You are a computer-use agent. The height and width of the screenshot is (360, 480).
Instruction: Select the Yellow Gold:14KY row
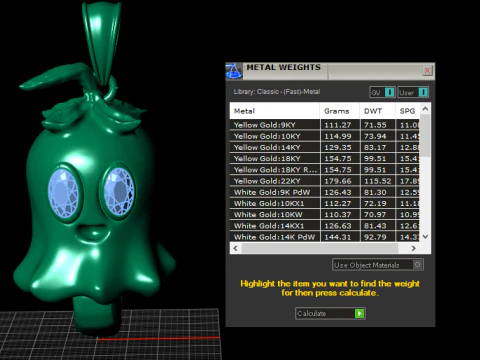point(324,147)
